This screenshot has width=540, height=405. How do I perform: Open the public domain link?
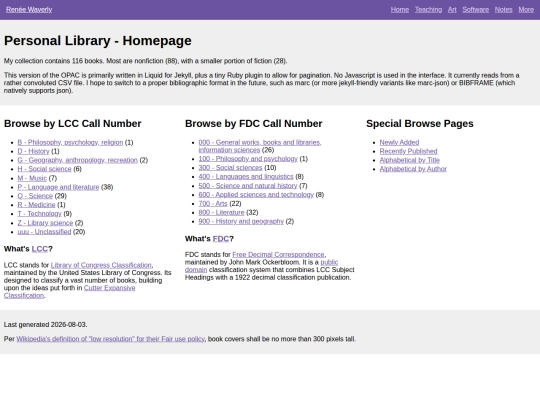click(x=329, y=262)
